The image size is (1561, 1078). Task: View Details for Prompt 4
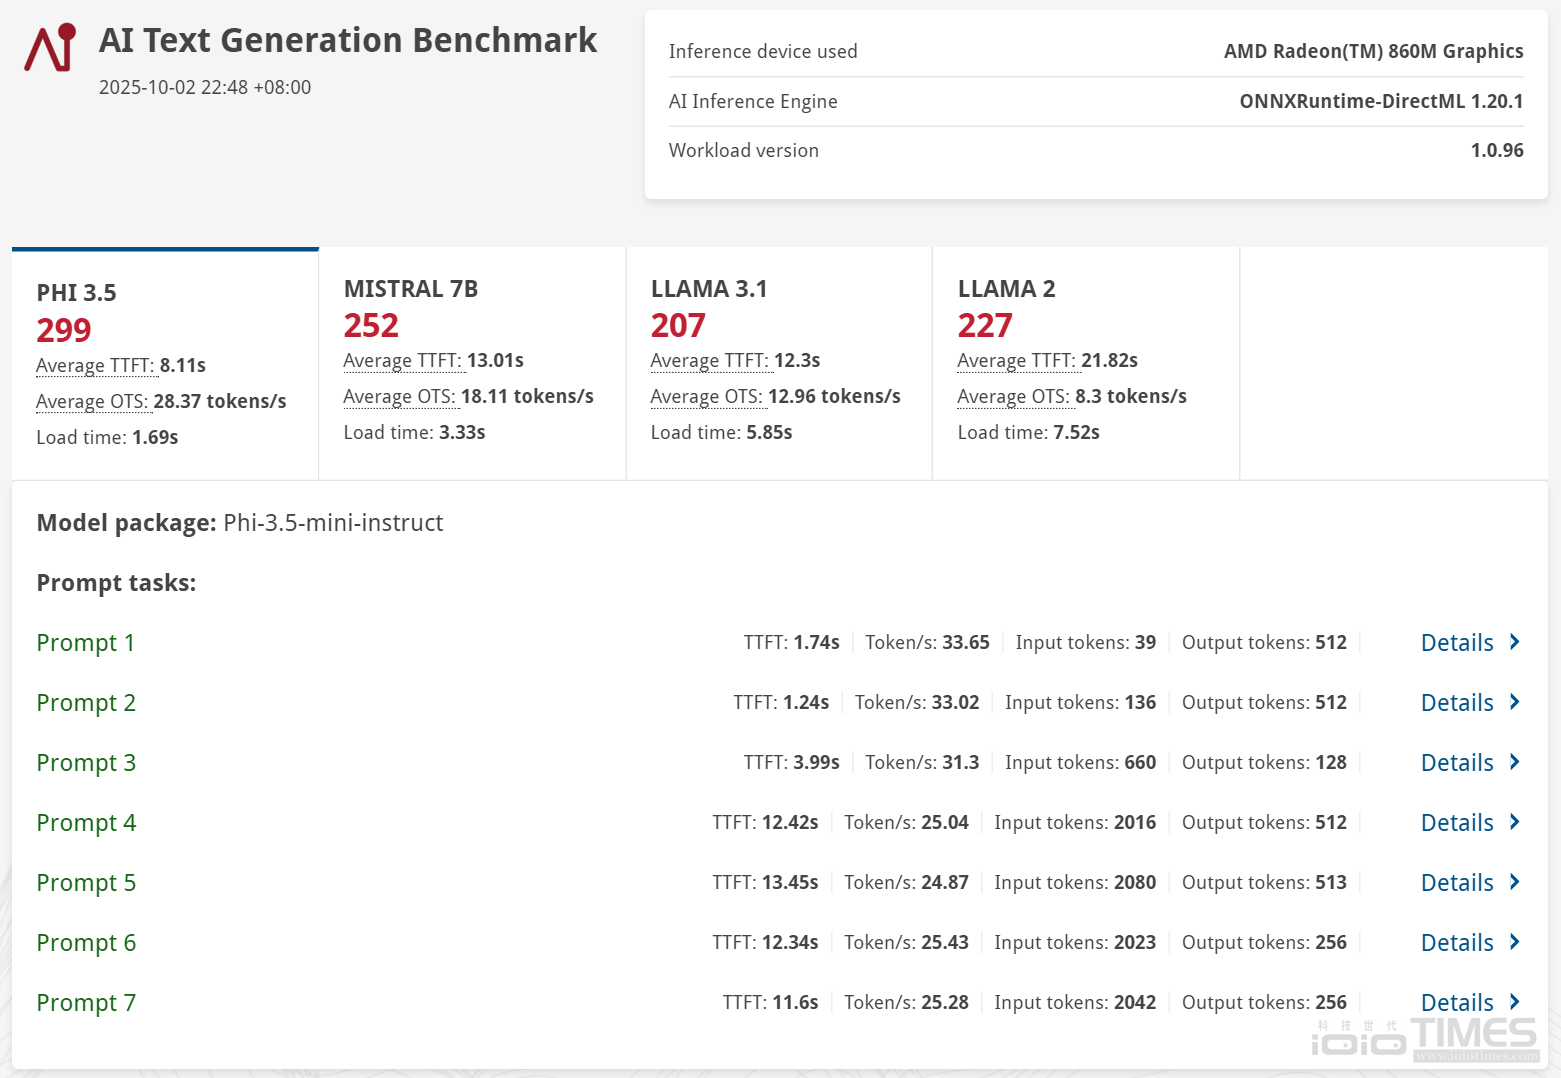tap(1457, 823)
